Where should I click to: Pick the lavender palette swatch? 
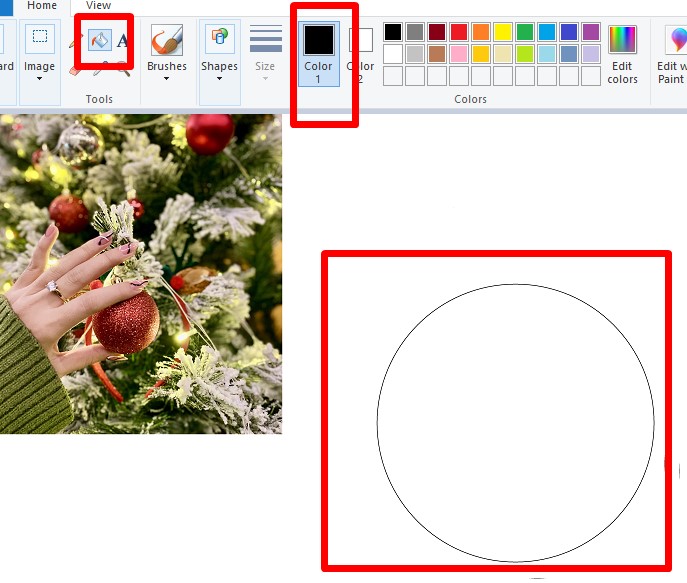(x=591, y=54)
